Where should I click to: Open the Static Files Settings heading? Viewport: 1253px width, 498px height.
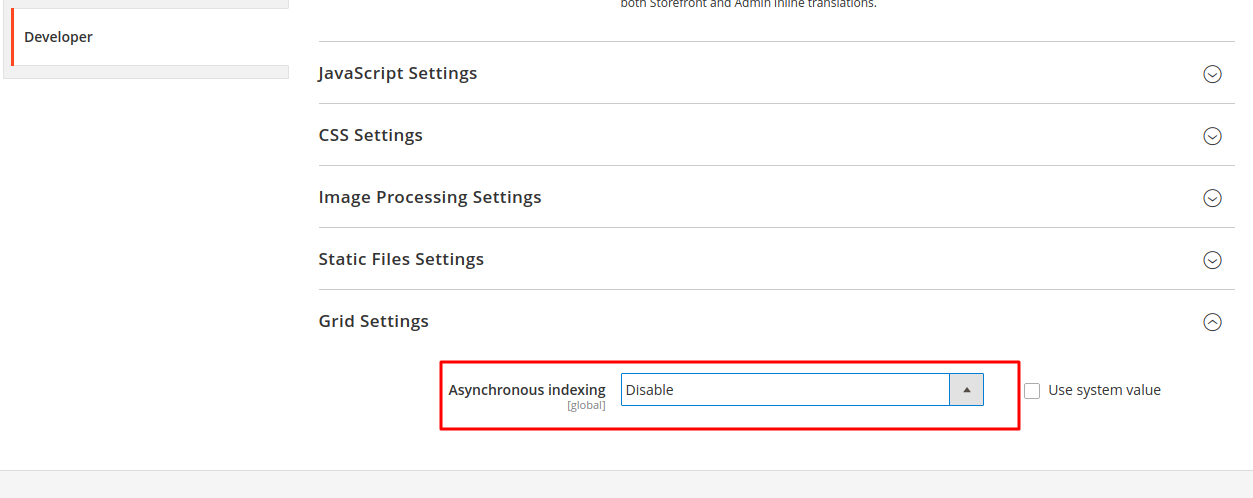(x=401, y=259)
